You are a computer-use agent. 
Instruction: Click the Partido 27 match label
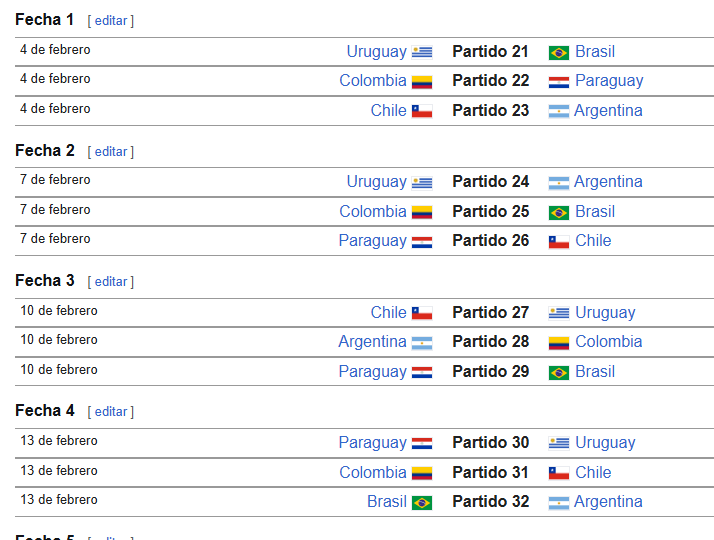[x=490, y=313]
